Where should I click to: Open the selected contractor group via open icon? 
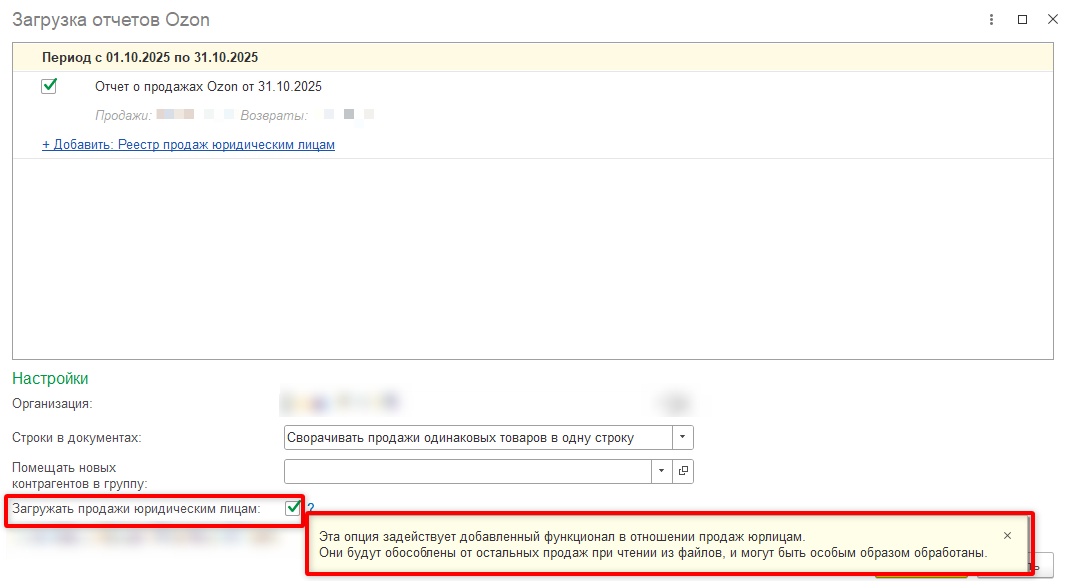[x=683, y=471]
